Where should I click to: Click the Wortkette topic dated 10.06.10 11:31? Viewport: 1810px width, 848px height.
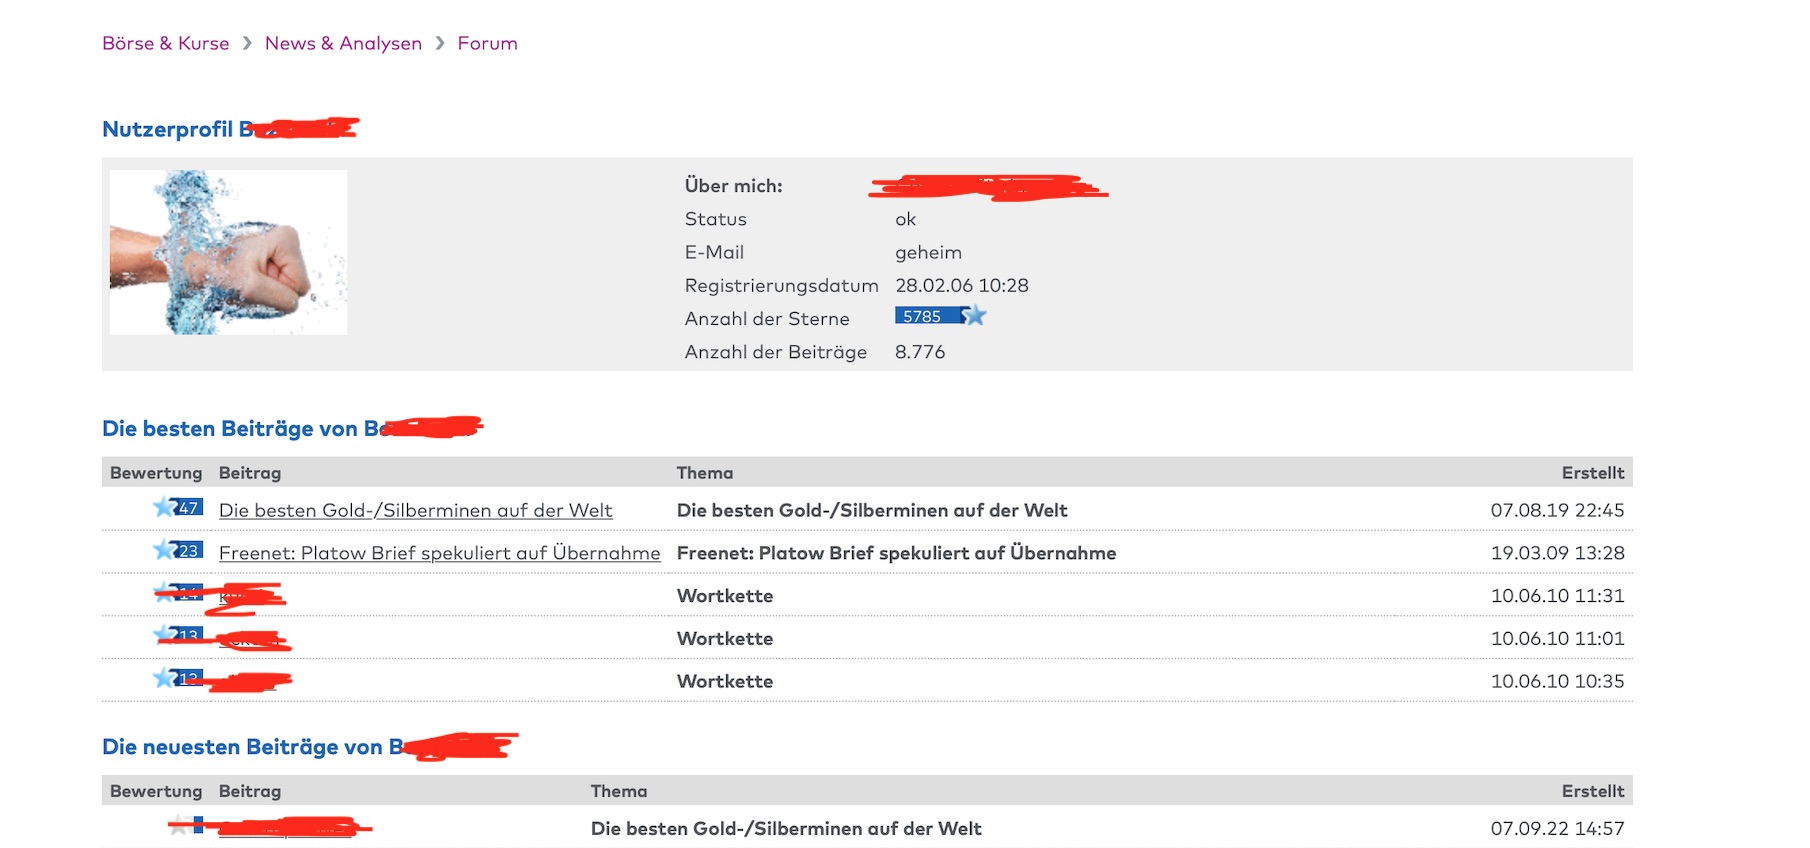click(725, 596)
